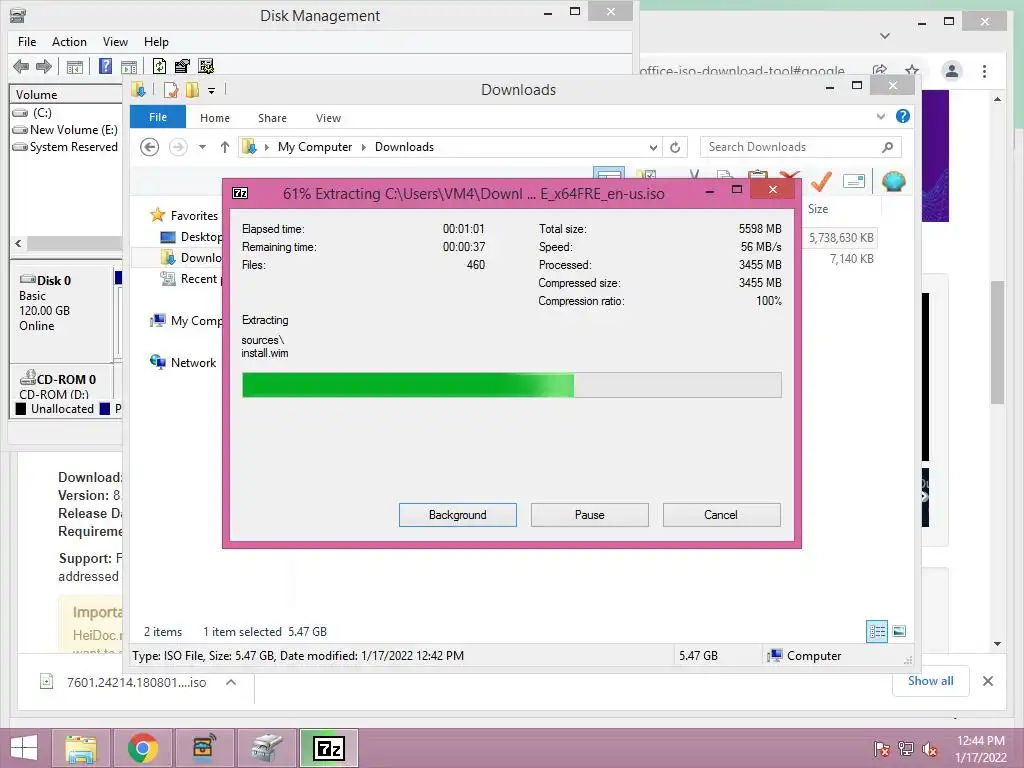
Task: Open the File tab in Explorer ribbon
Action: click(x=158, y=117)
